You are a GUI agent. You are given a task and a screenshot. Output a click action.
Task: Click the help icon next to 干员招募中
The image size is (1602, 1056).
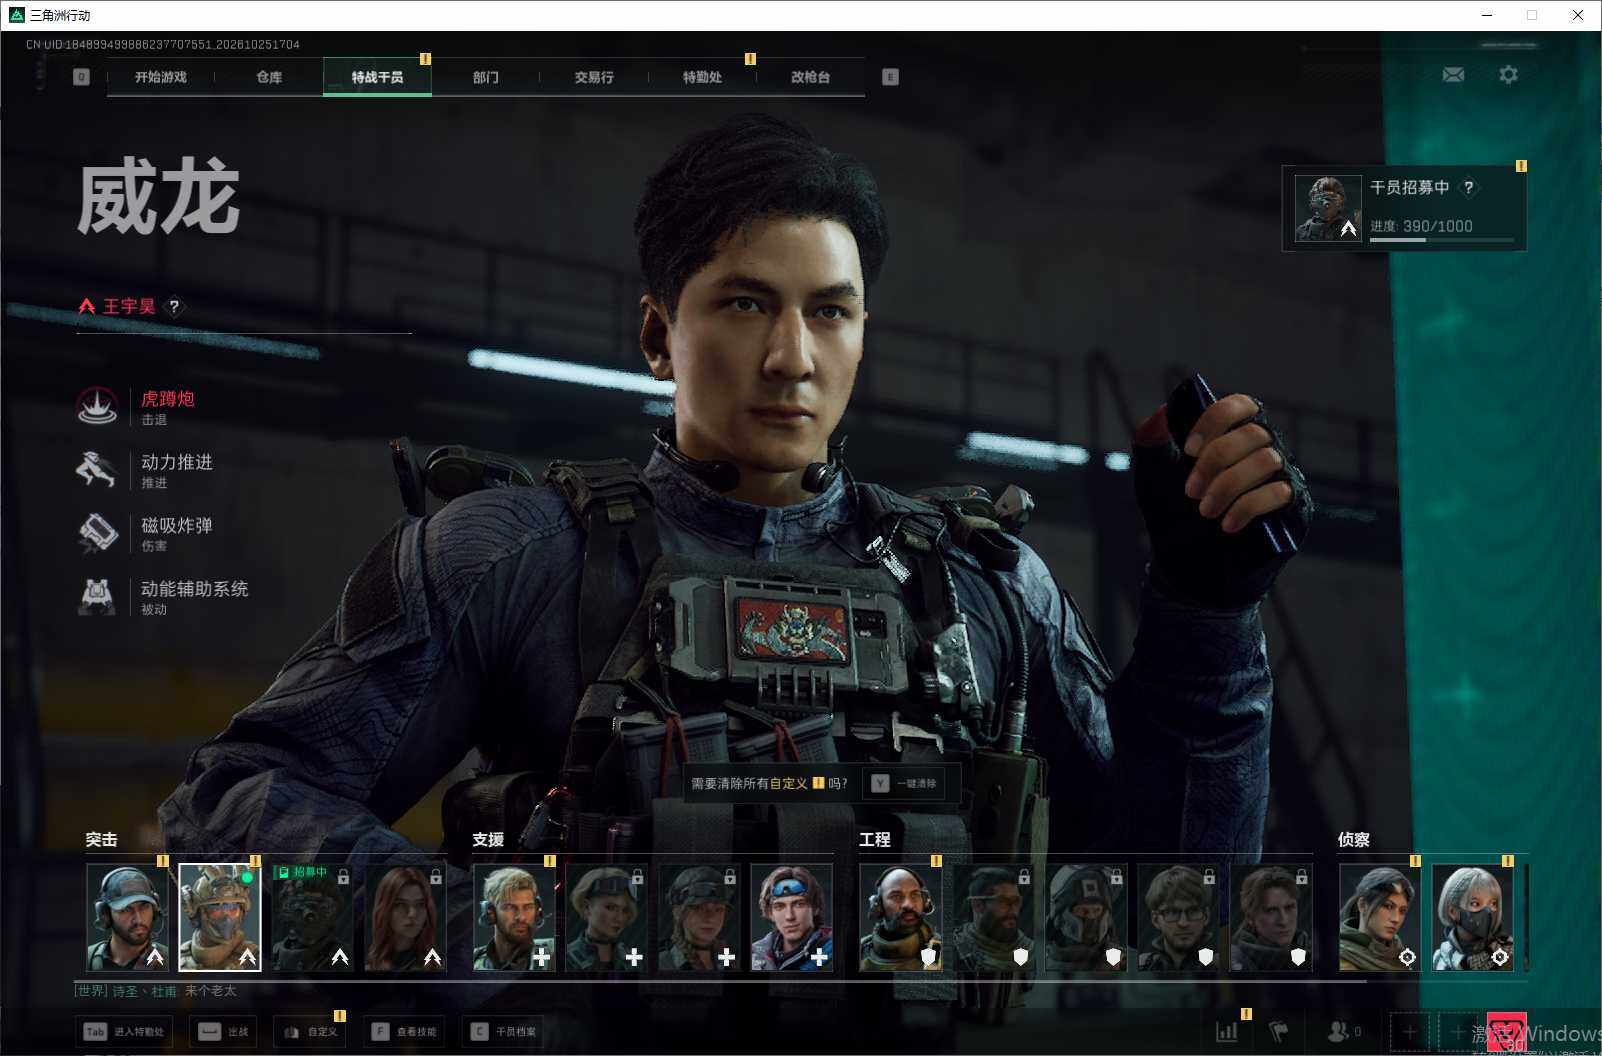[1468, 187]
